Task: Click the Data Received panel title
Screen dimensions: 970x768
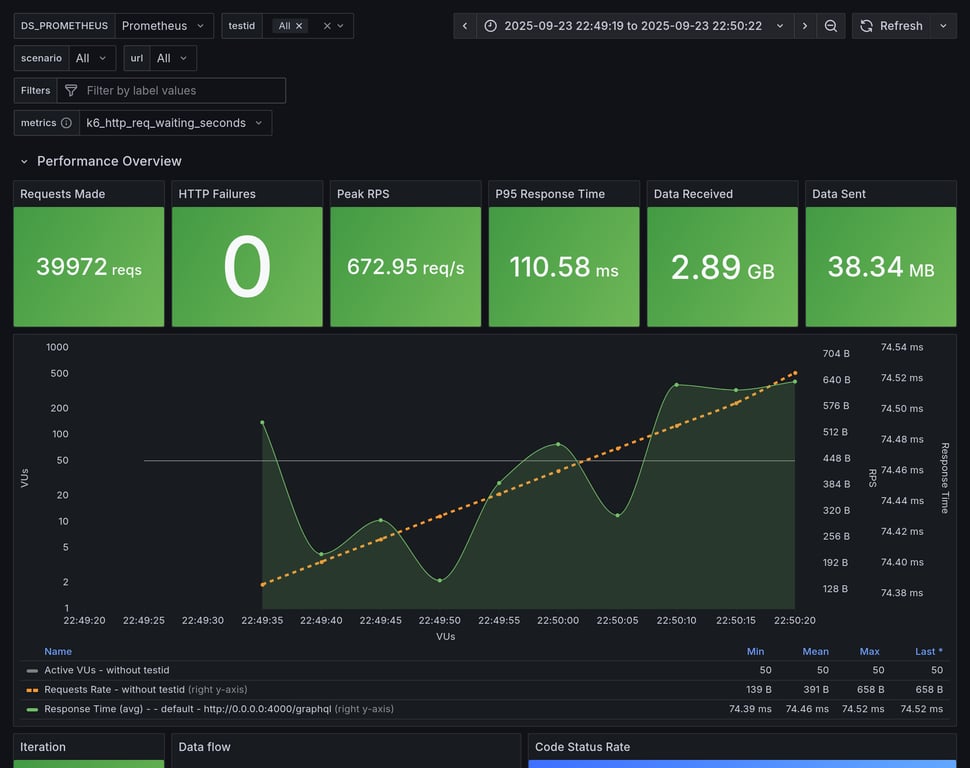Action: tap(693, 194)
